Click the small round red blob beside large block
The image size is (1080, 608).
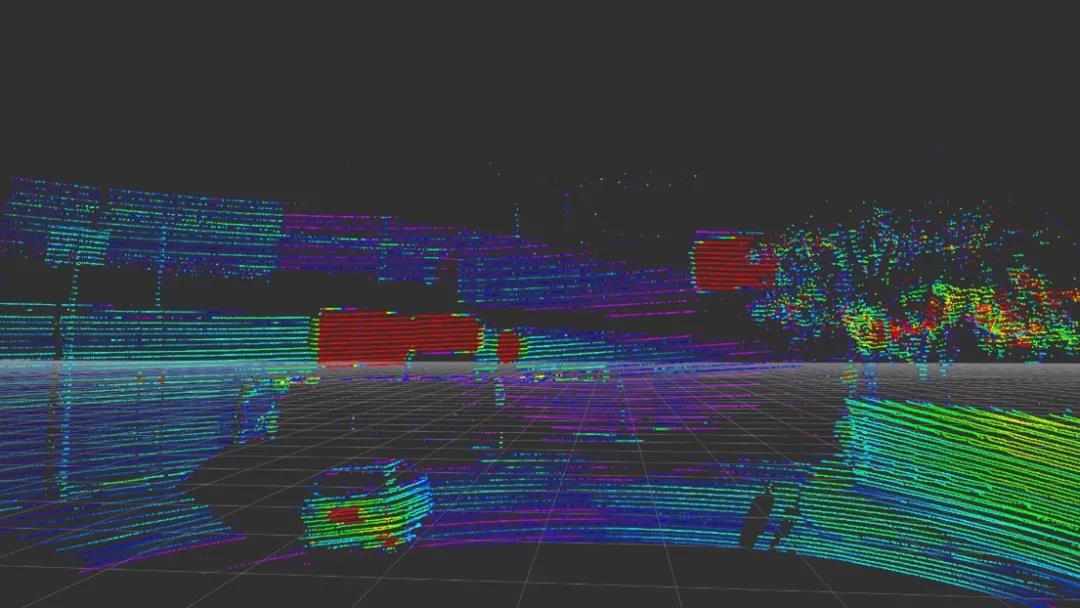point(508,346)
